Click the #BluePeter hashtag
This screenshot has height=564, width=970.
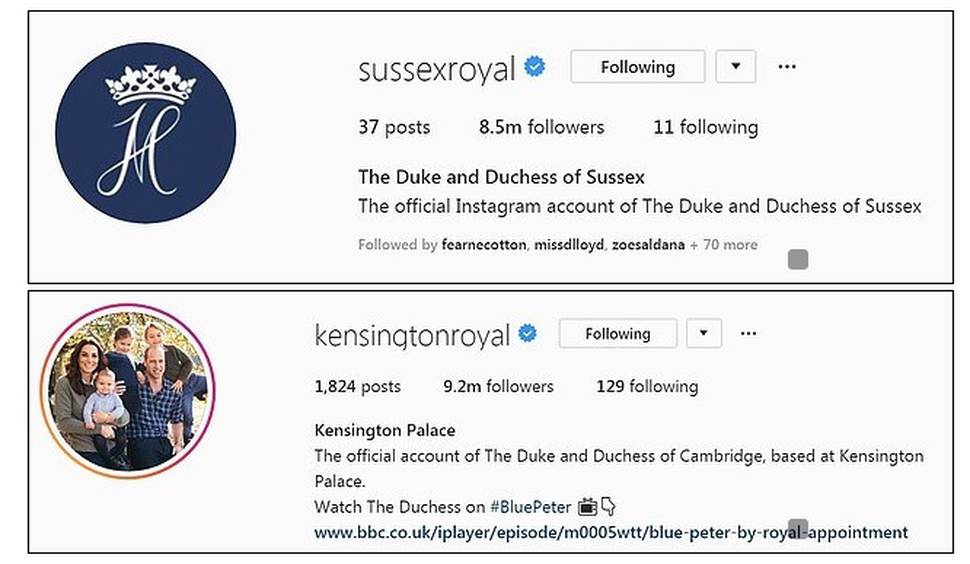click(x=529, y=507)
